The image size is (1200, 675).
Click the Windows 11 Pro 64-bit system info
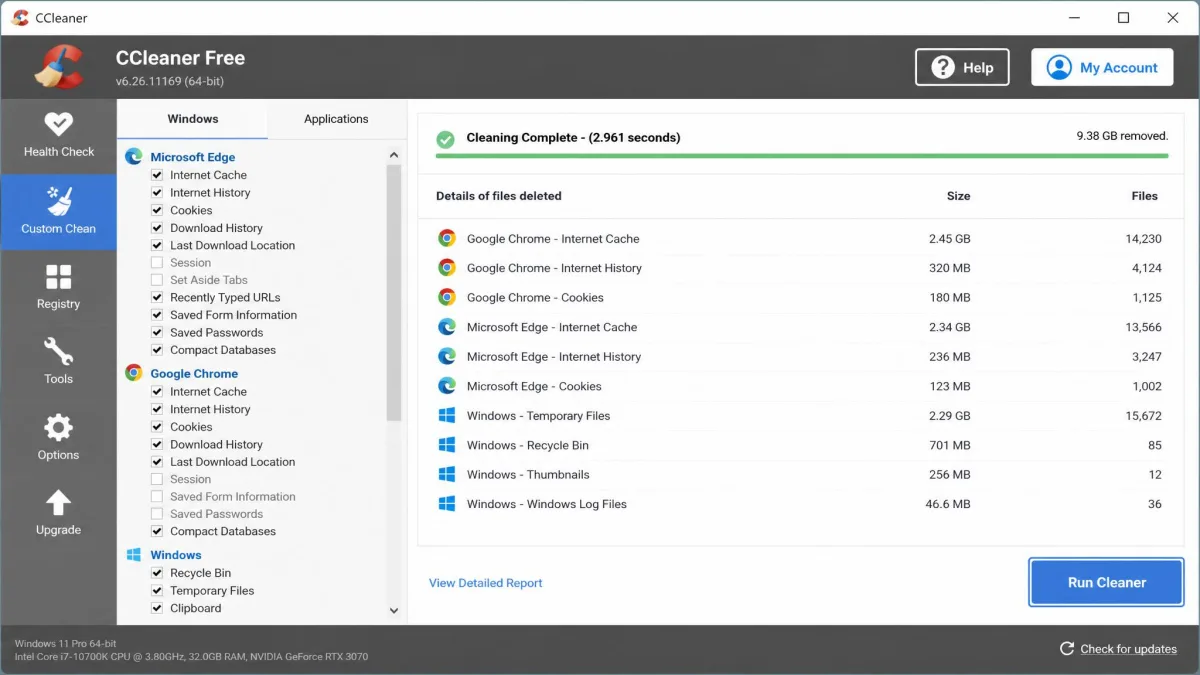65,643
